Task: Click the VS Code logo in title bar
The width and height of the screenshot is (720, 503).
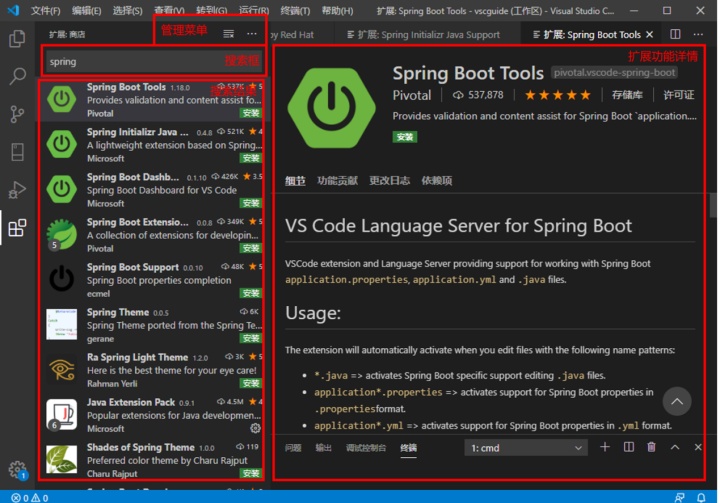Action: tap(14, 10)
